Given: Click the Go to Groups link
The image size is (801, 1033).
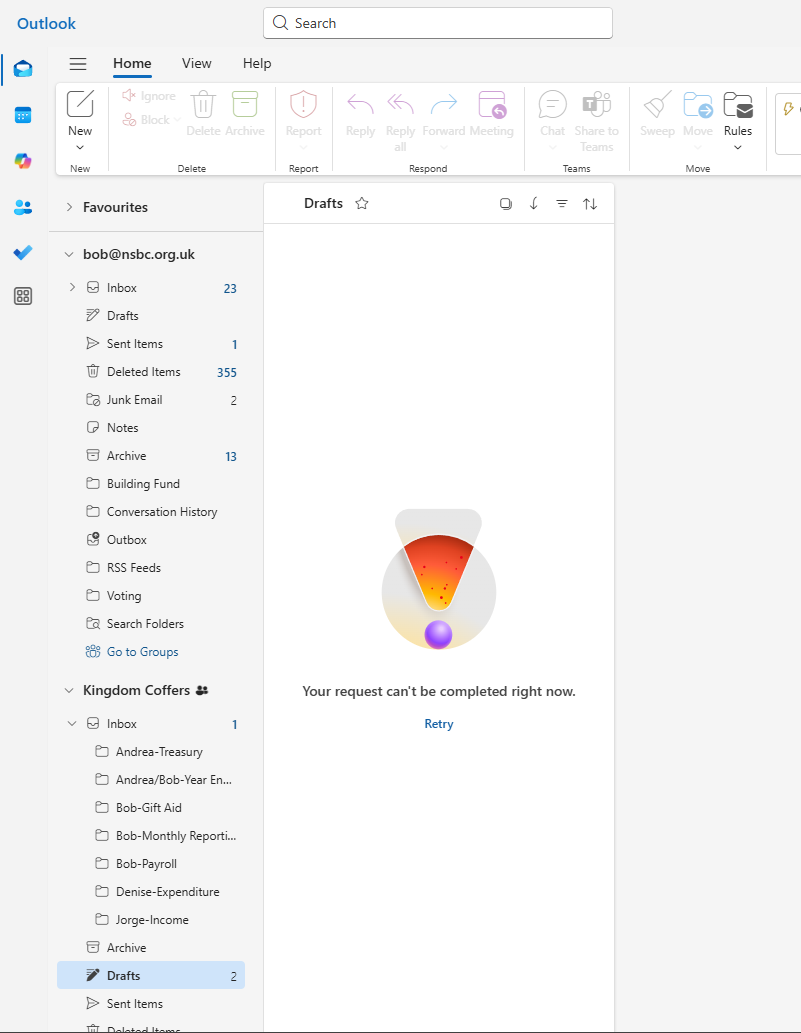Looking at the screenshot, I should tap(142, 652).
